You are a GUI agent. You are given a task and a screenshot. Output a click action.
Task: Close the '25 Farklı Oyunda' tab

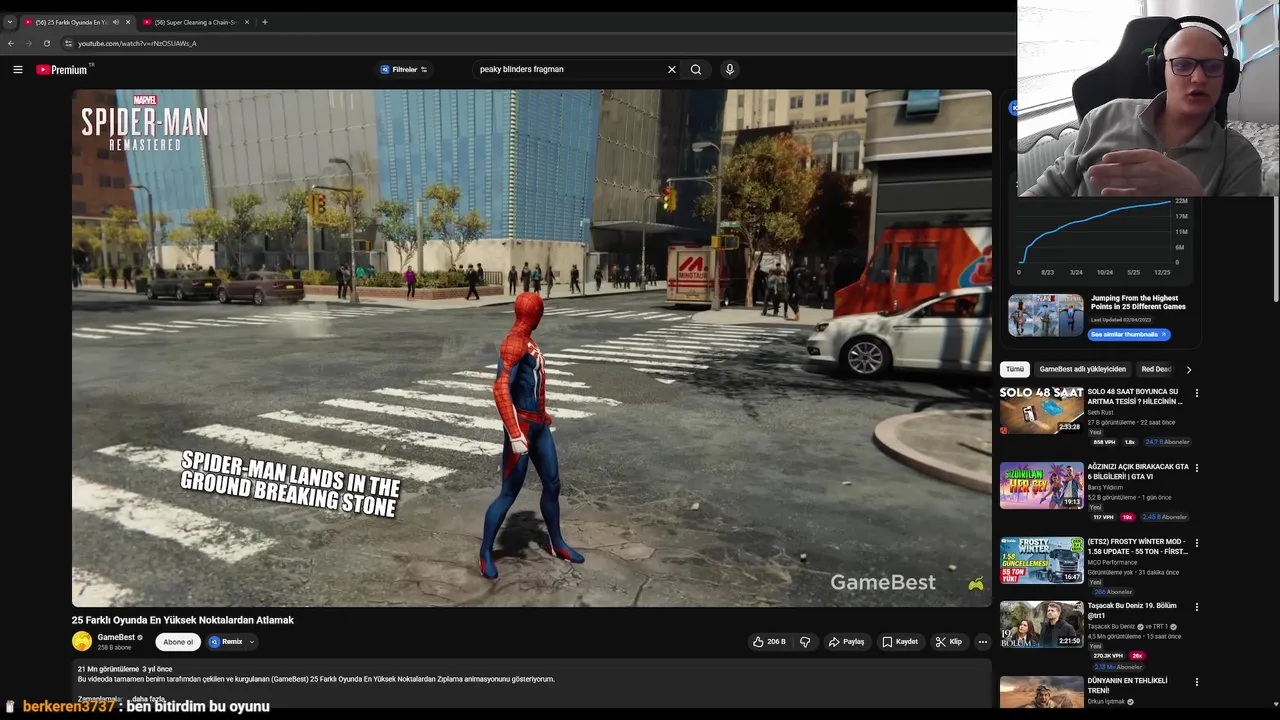(128, 22)
